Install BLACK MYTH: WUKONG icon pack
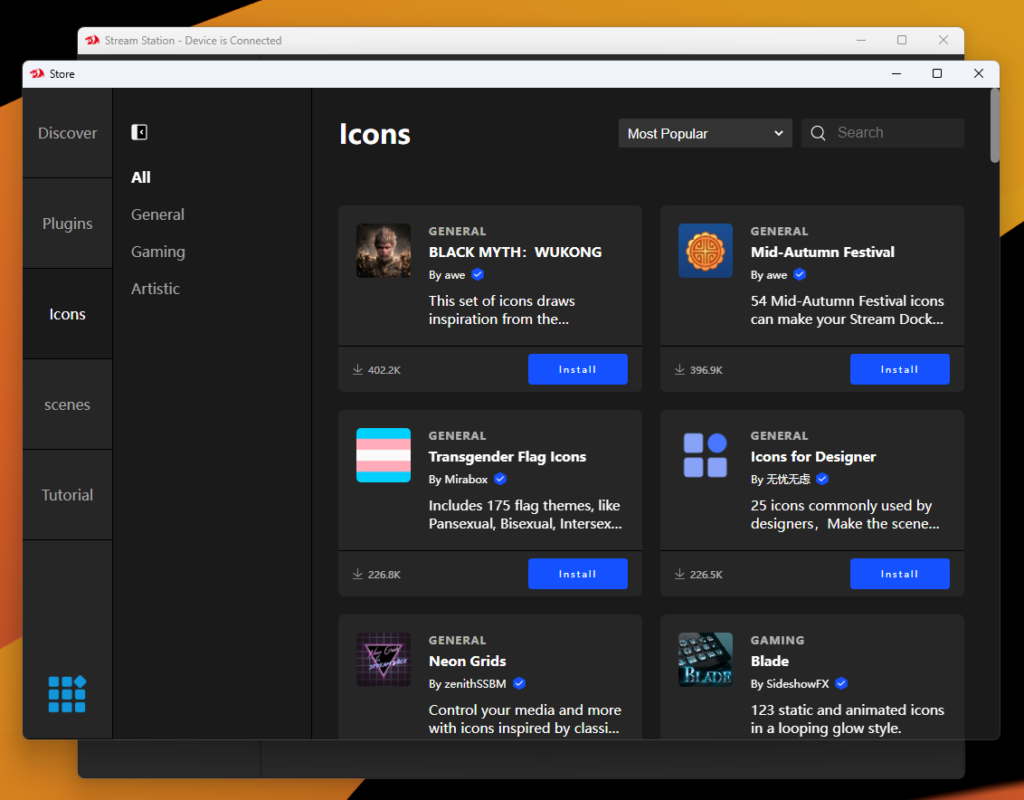 click(x=578, y=370)
